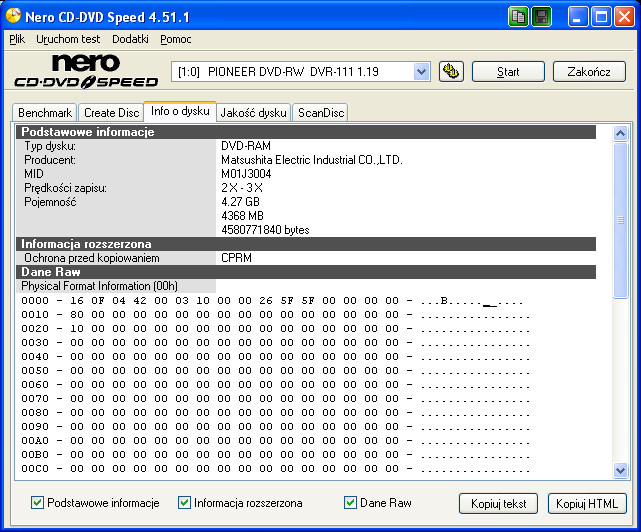Click the 4.27 GB capacity value
This screenshot has height=532, width=641.
point(240,202)
